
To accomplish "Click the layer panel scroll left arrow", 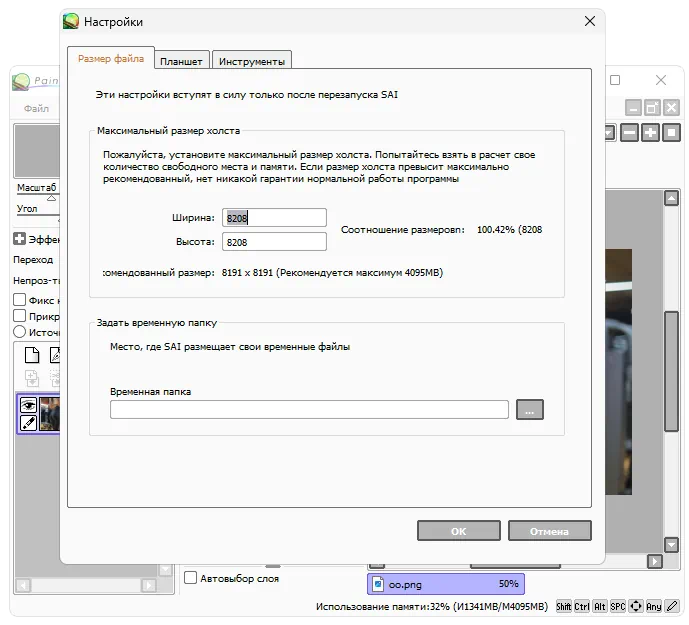I will [x=23, y=585].
